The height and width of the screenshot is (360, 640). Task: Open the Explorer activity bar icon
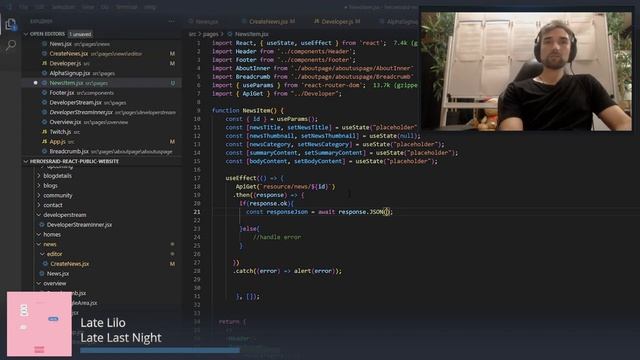(x=11, y=24)
